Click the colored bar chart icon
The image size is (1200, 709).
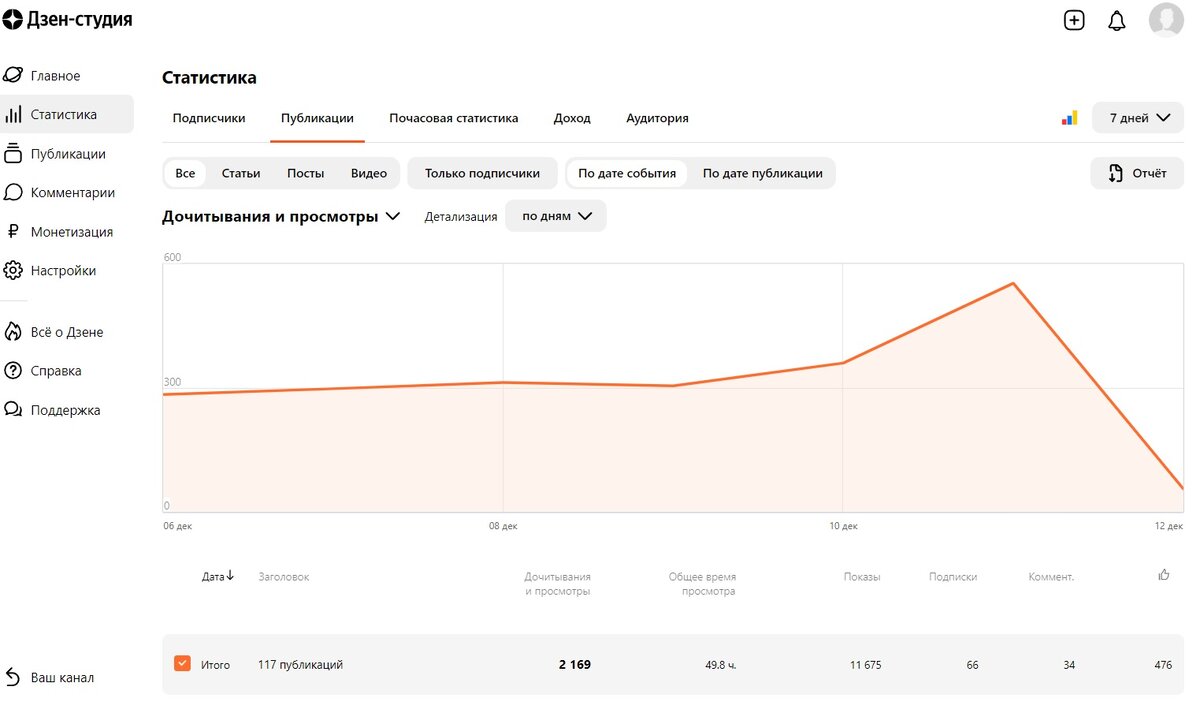tap(1070, 118)
